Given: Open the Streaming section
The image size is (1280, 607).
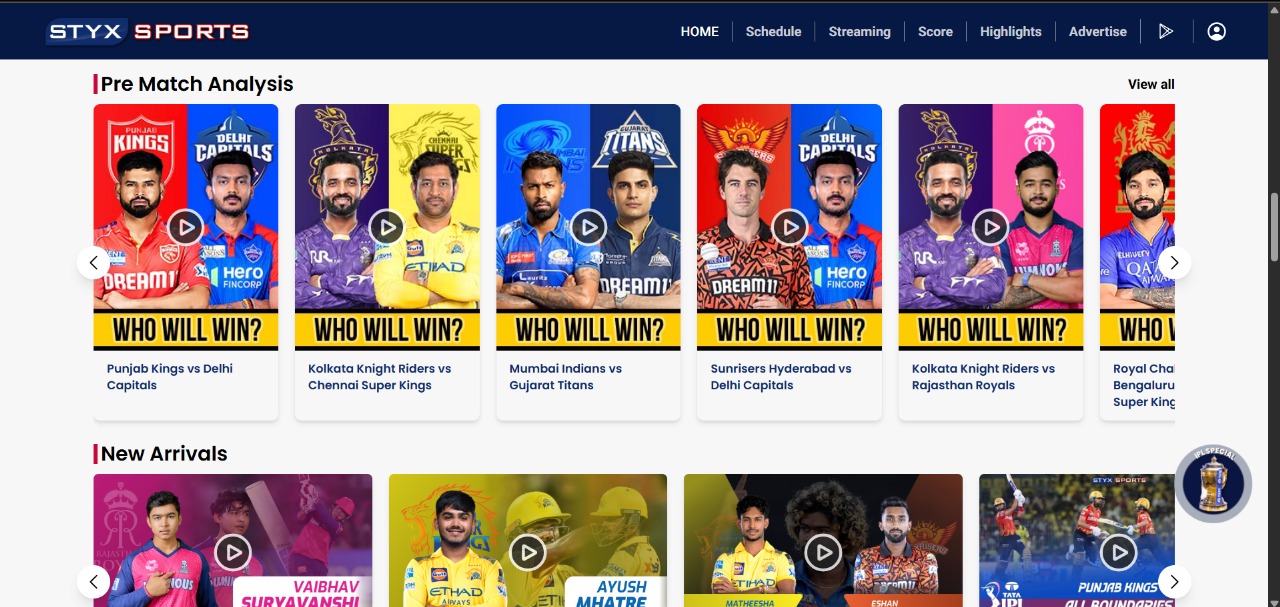Looking at the screenshot, I should click(859, 31).
